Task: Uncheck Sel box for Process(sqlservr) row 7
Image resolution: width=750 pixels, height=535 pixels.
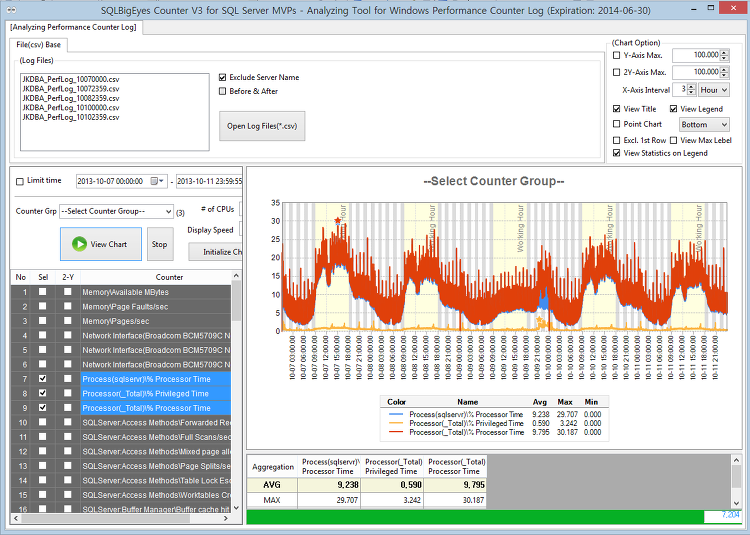Action: [x=42, y=379]
